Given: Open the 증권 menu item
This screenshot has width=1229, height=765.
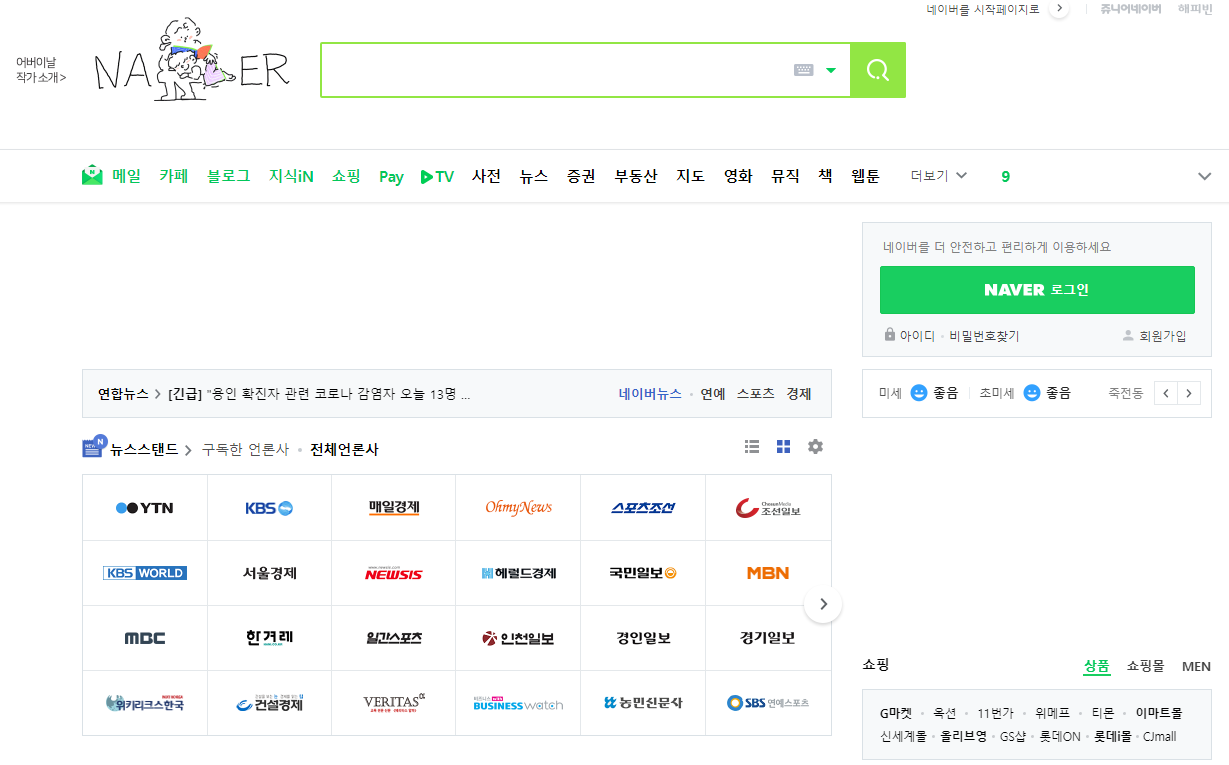Looking at the screenshot, I should (581, 176).
